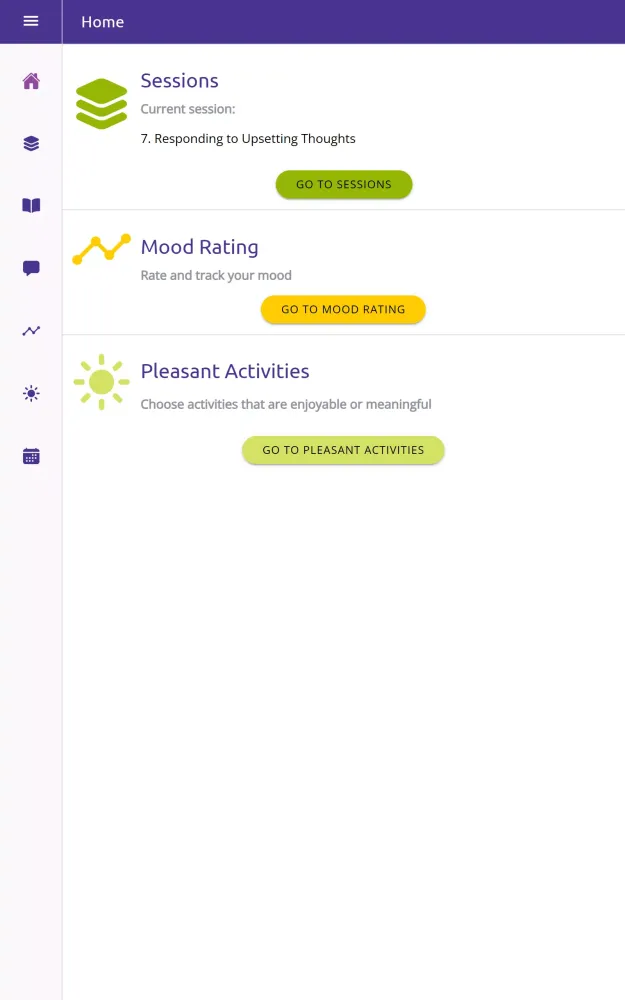Click the open book sidebar icon
The height and width of the screenshot is (1000, 625).
31,205
